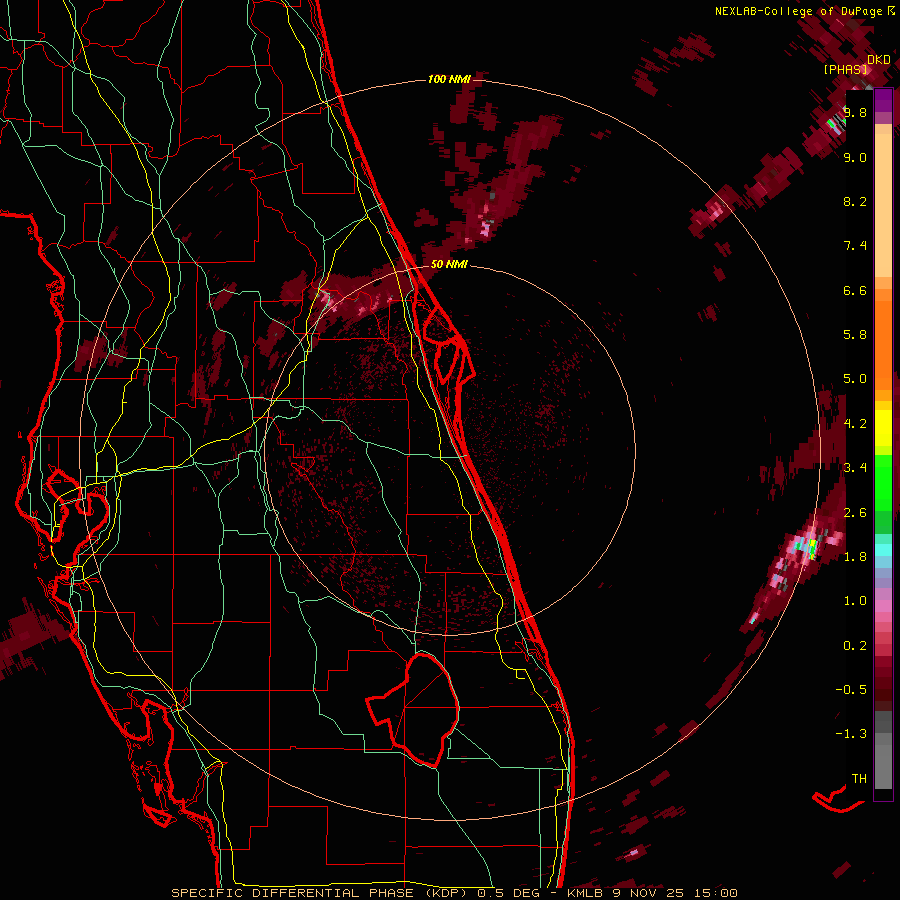Click the 8.2 value on the color scale
This screenshot has height=900, width=900.
coord(855,201)
